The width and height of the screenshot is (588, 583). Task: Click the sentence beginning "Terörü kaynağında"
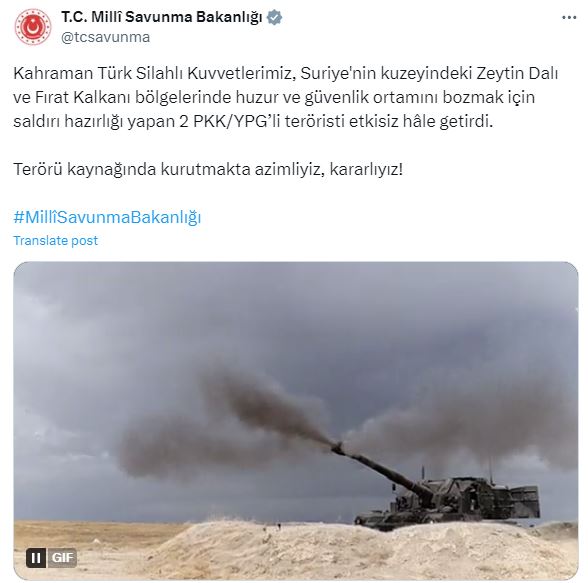208,169
